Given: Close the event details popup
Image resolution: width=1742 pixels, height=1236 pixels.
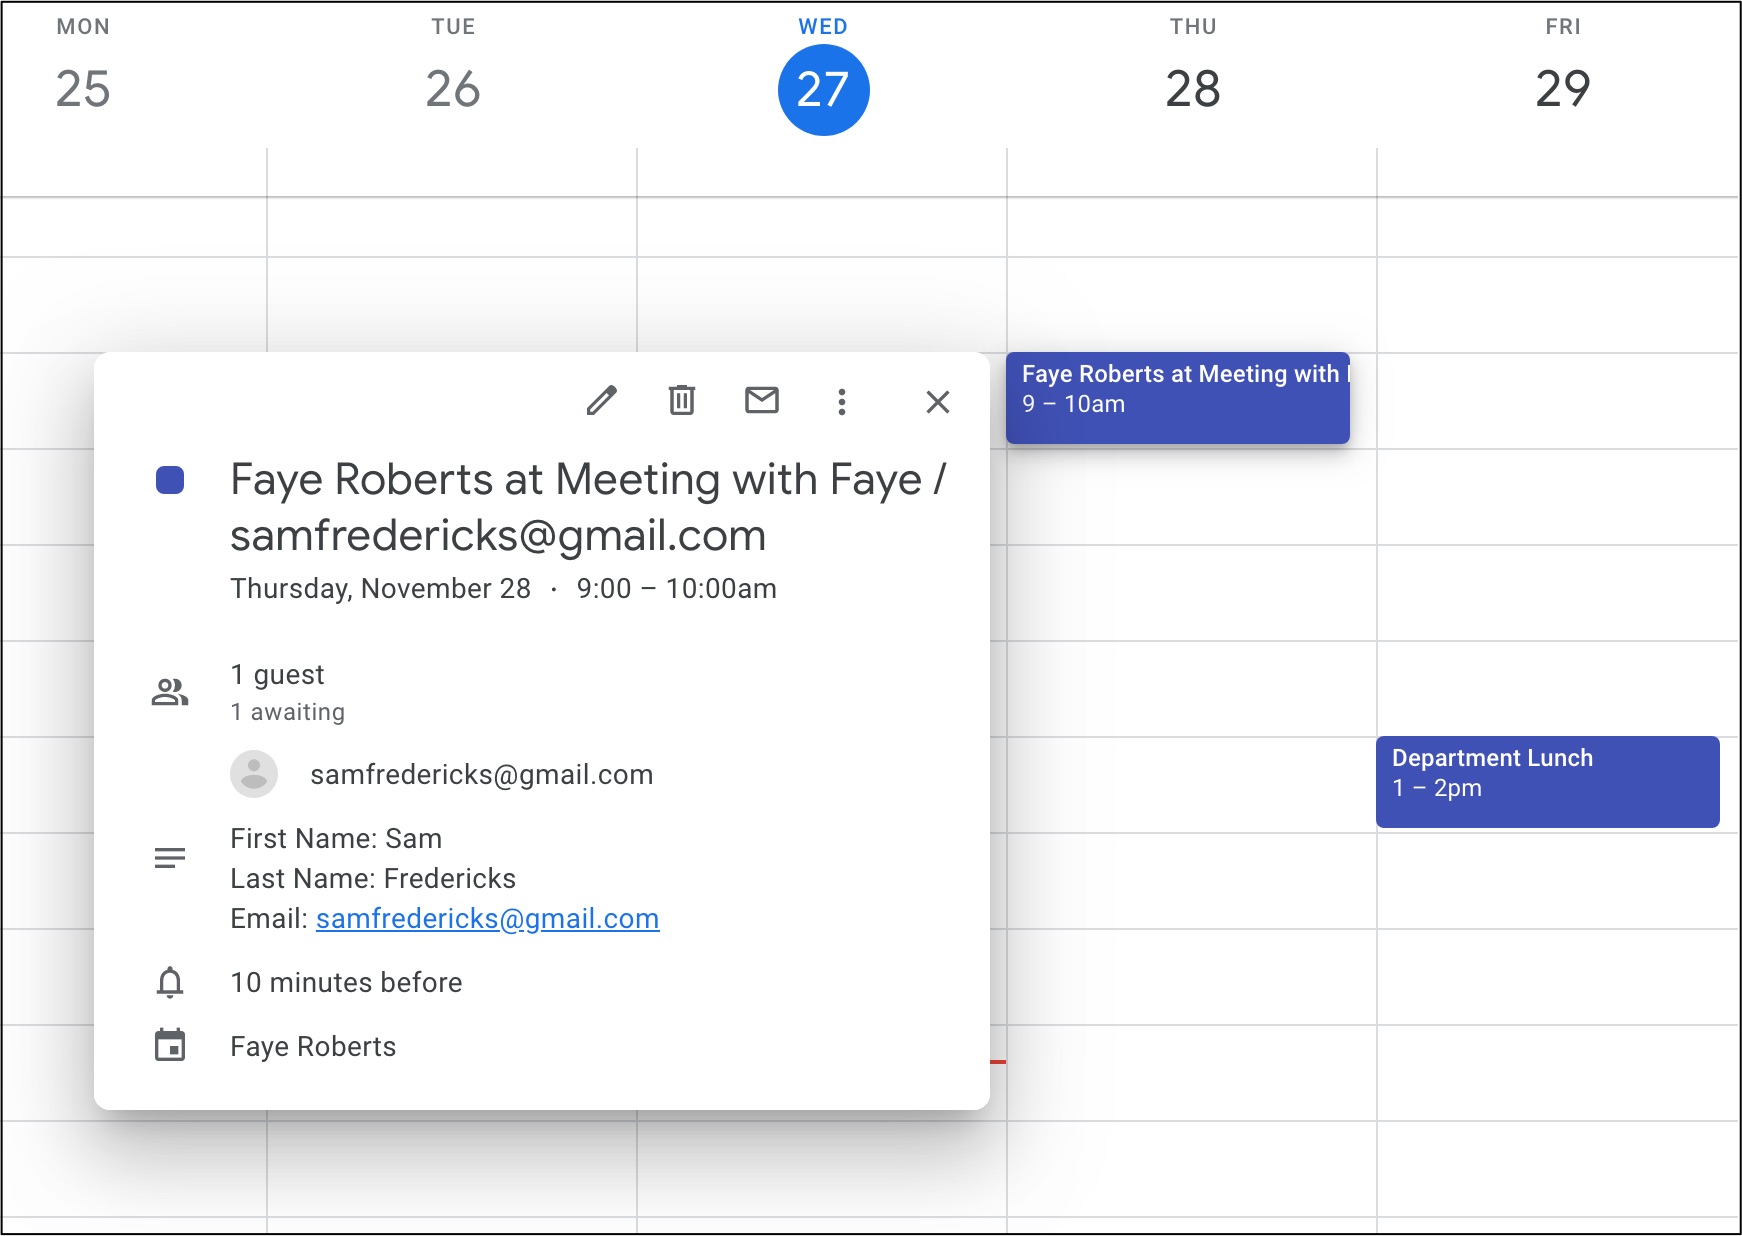Looking at the screenshot, I should [937, 402].
